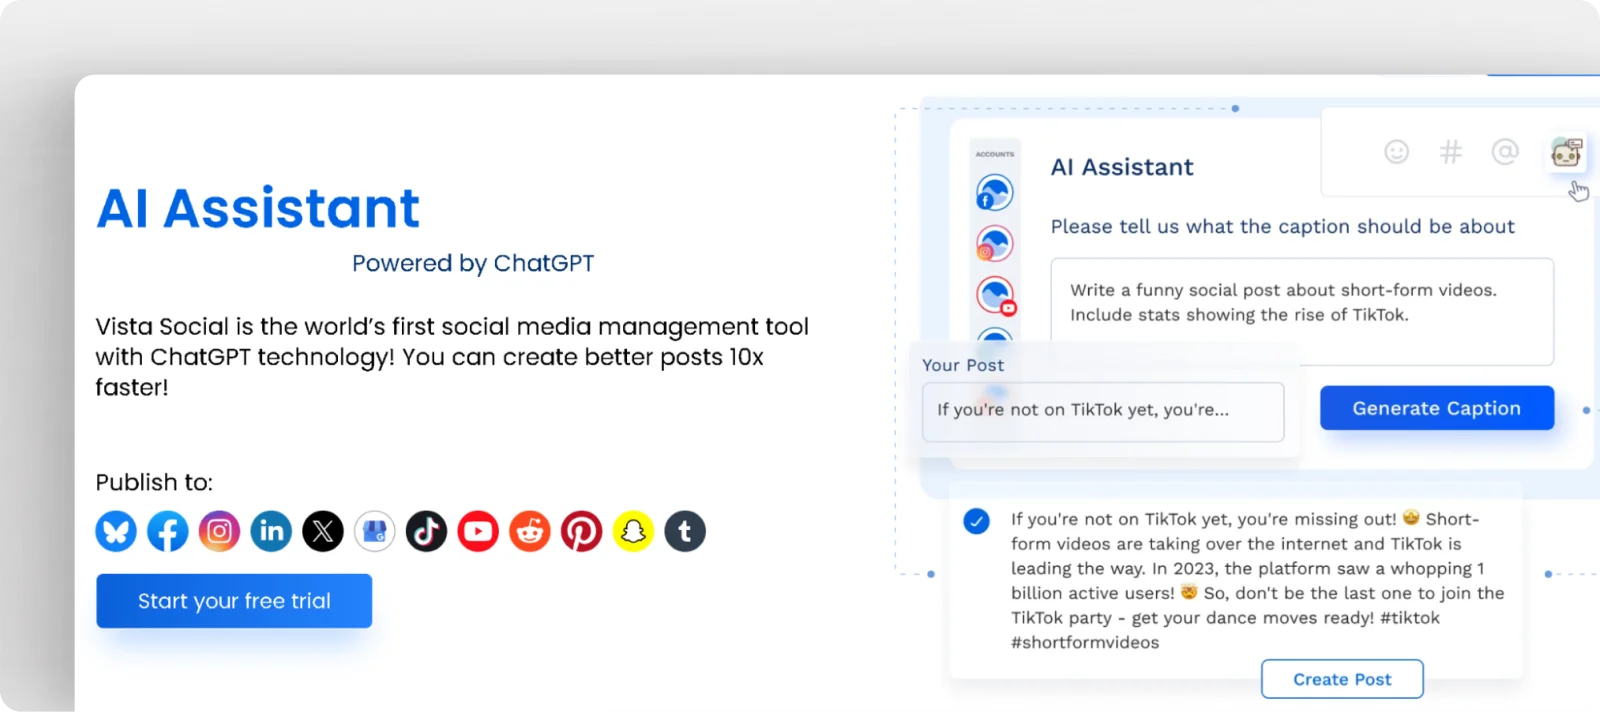Open the LinkedIn icon
This screenshot has height=712, width=1600.
[x=271, y=531]
